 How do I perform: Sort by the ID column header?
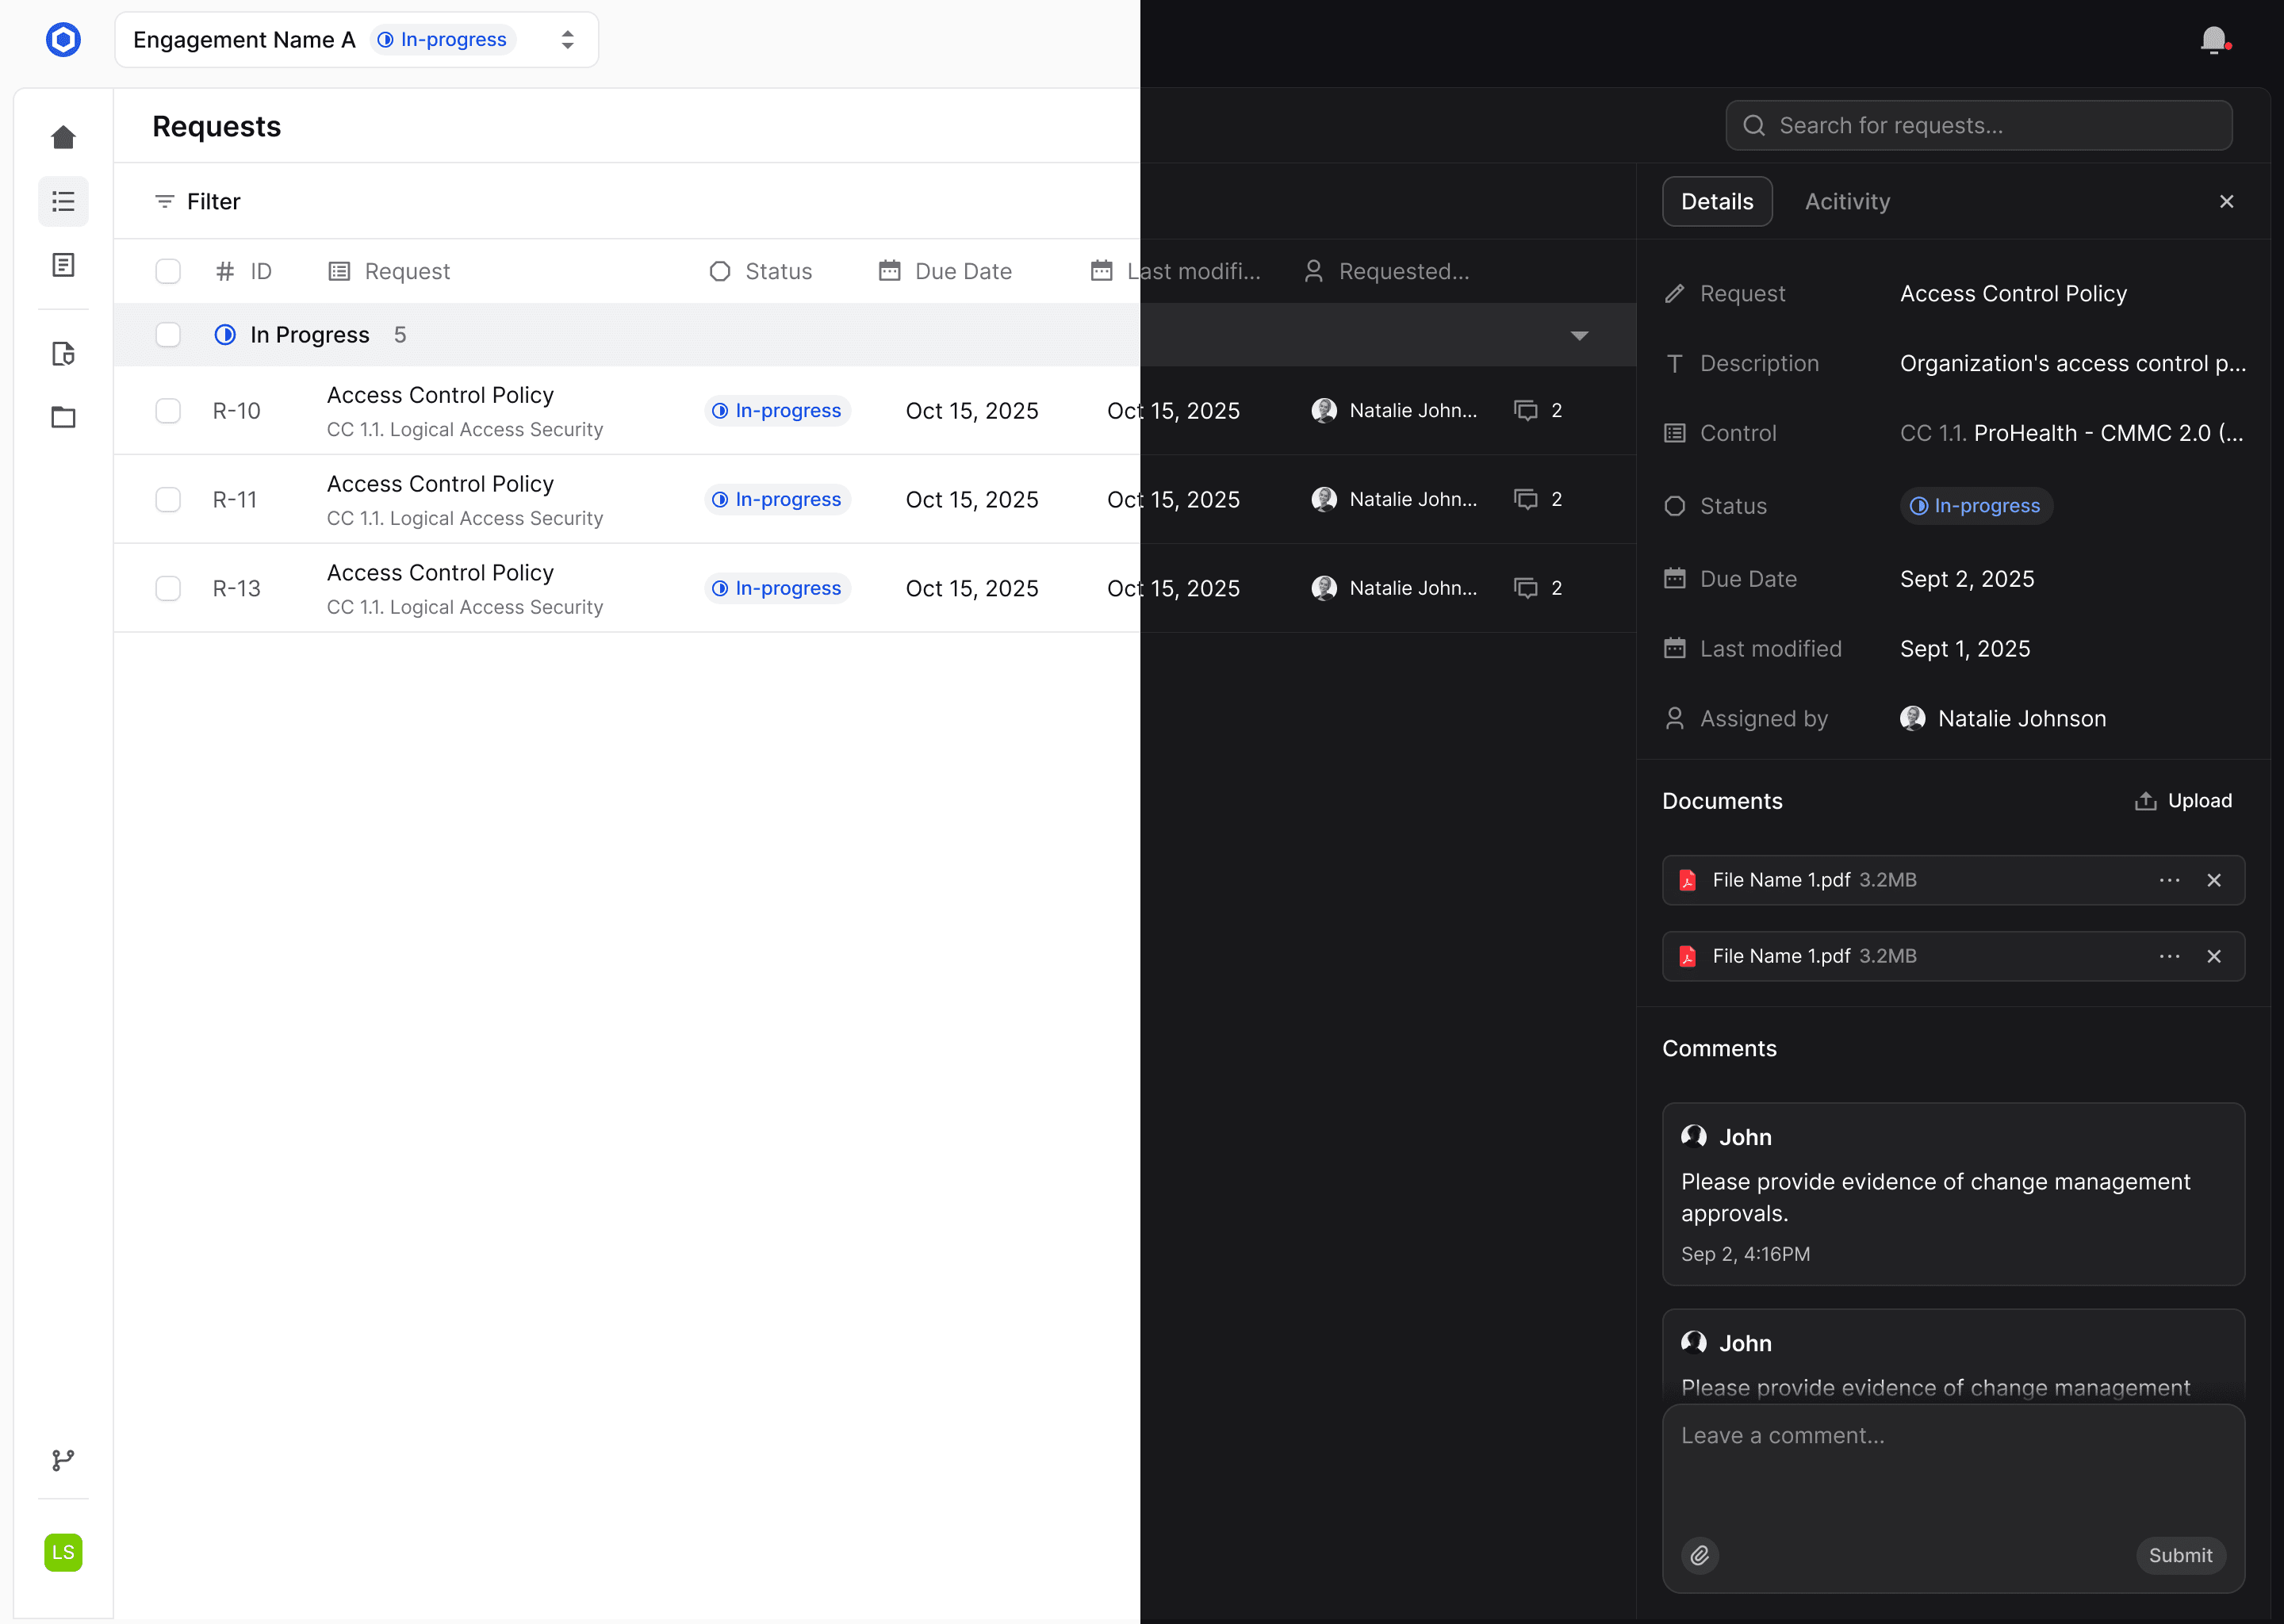[x=243, y=272]
